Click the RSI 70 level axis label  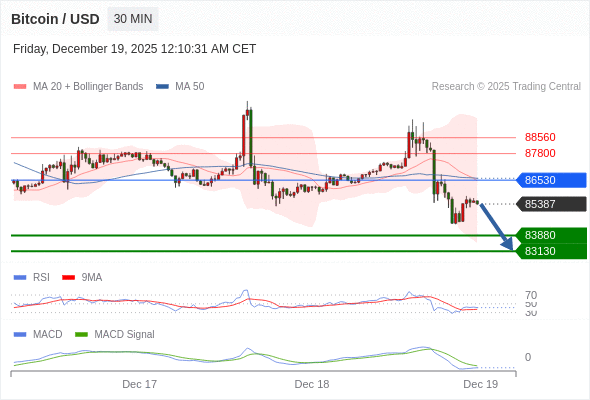531,295
